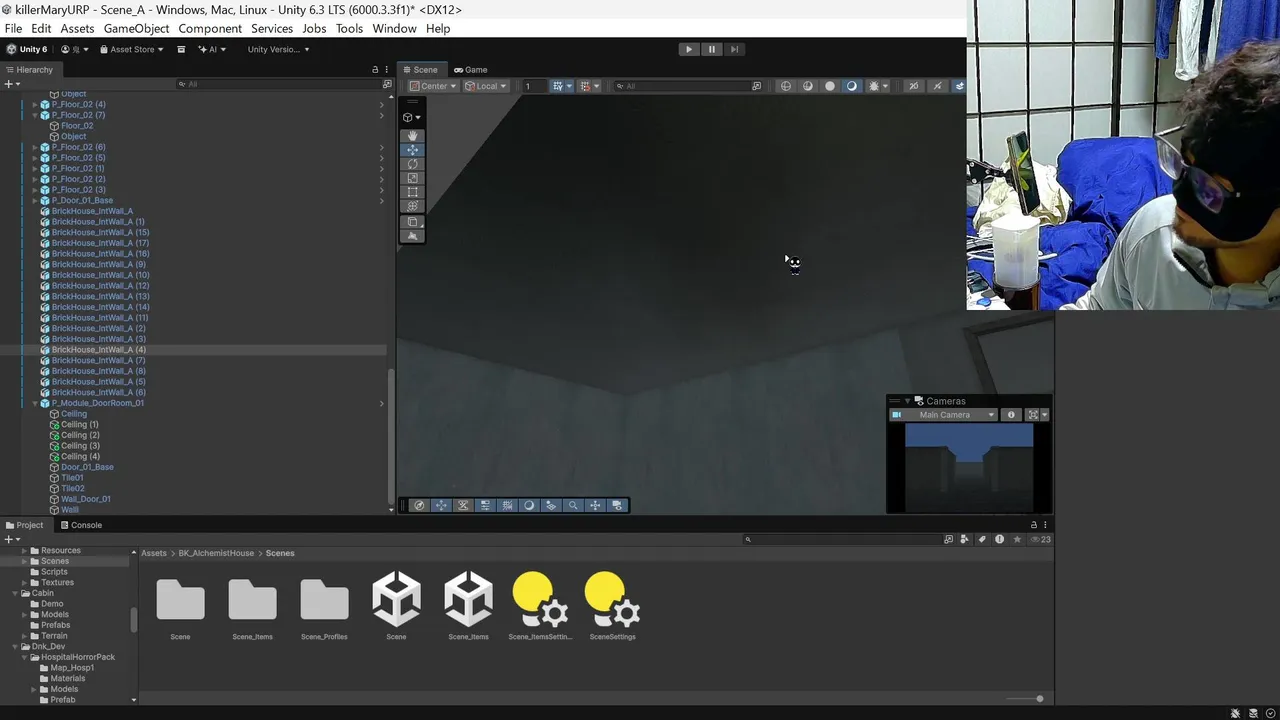Select the Rotate tool
Image resolution: width=1280 pixels, height=720 pixels.
click(x=412, y=164)
